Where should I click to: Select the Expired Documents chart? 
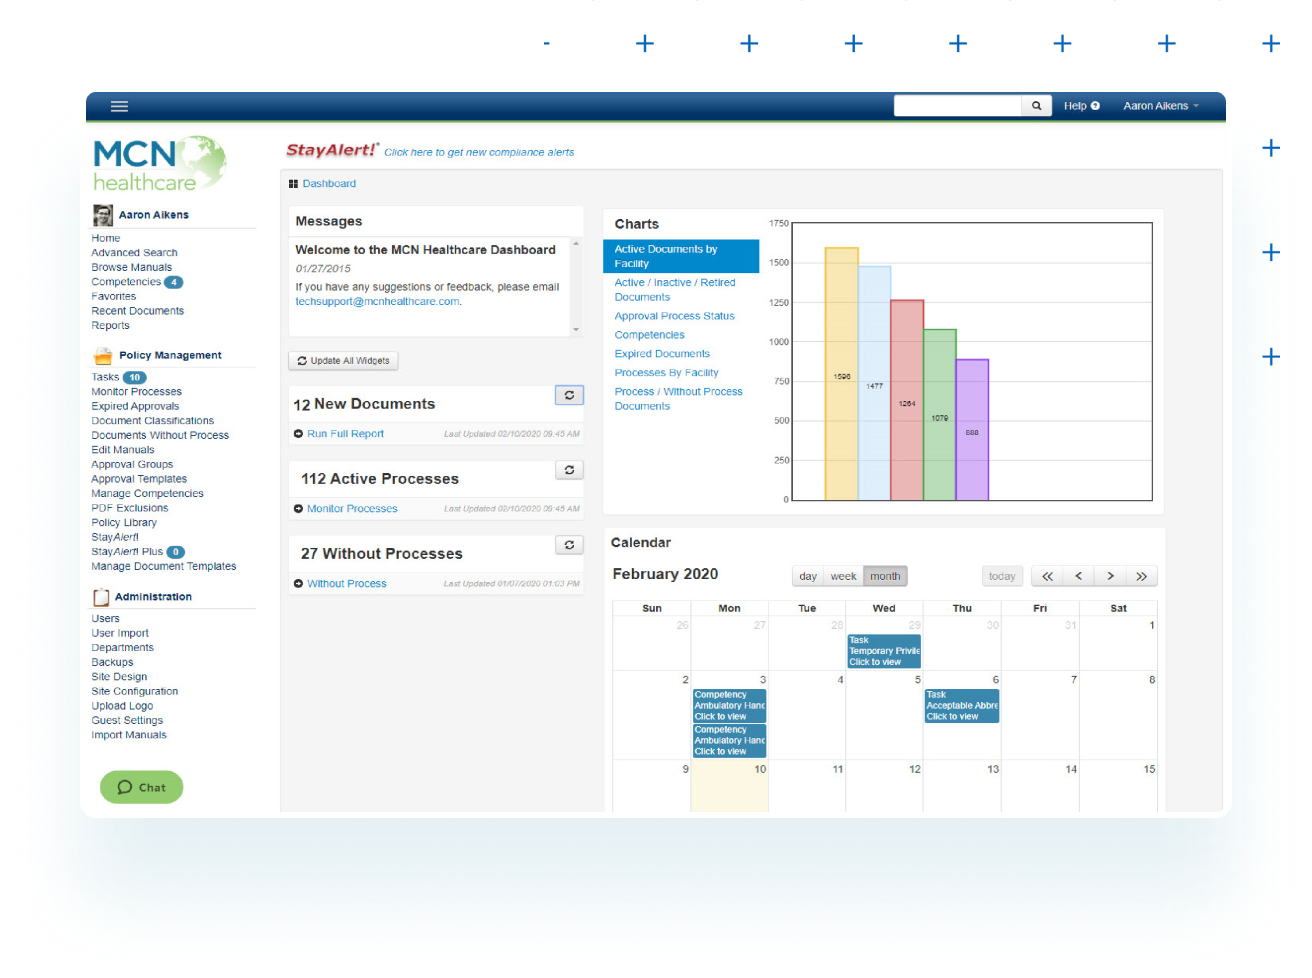662,353
